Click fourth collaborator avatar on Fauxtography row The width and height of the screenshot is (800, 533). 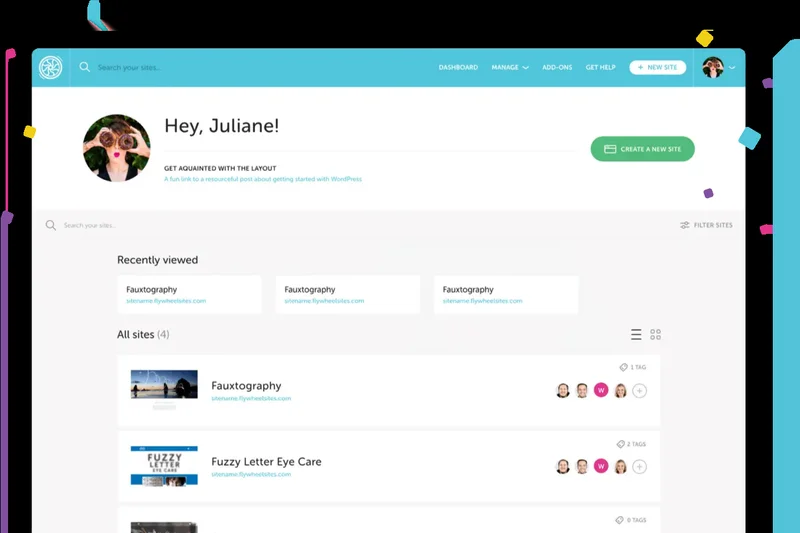[x=620, y=391]
